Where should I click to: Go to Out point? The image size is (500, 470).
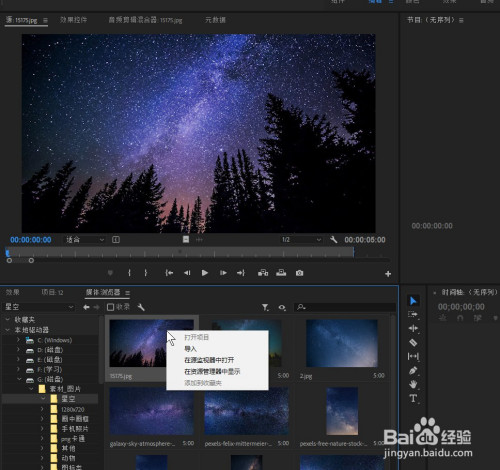[241, 273]
